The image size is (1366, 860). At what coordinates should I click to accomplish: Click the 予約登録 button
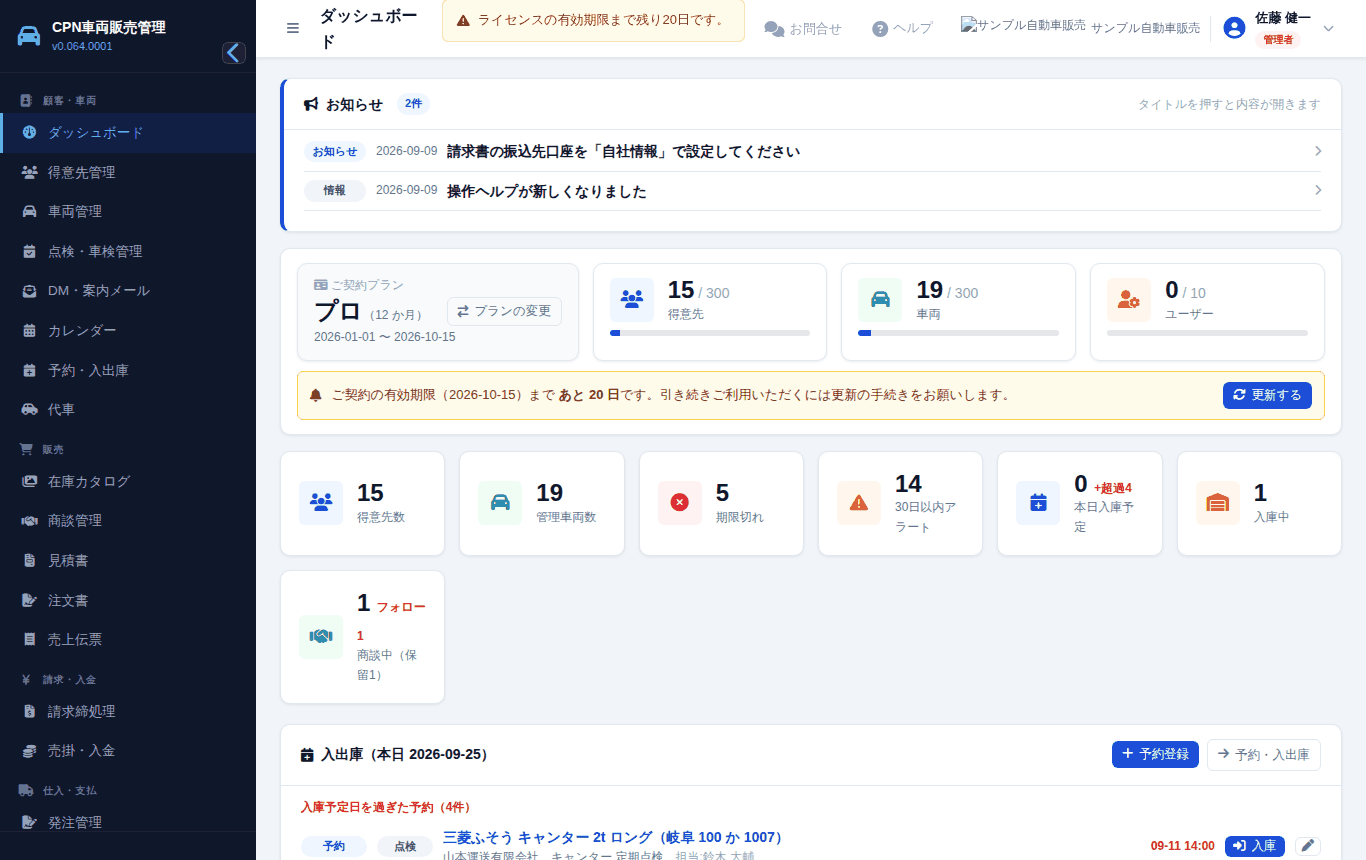coord(1155,755)
